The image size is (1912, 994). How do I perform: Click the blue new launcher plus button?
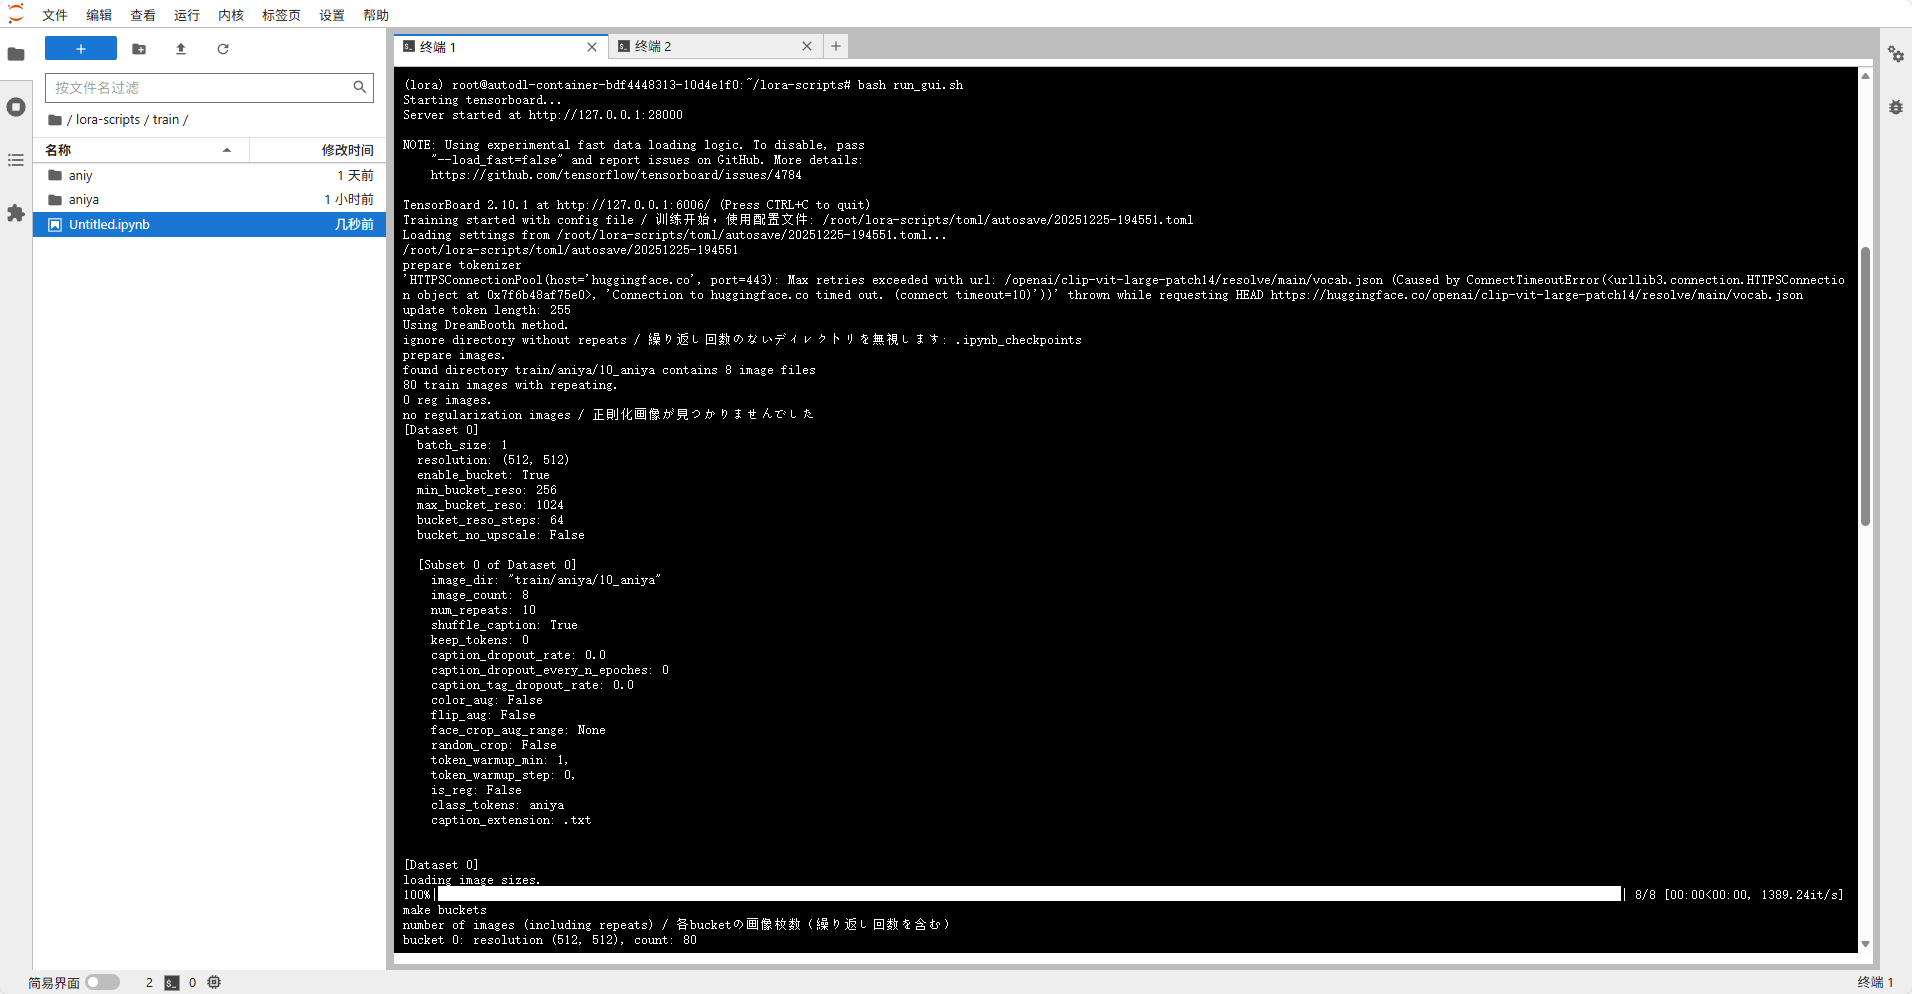pos(81,49)
